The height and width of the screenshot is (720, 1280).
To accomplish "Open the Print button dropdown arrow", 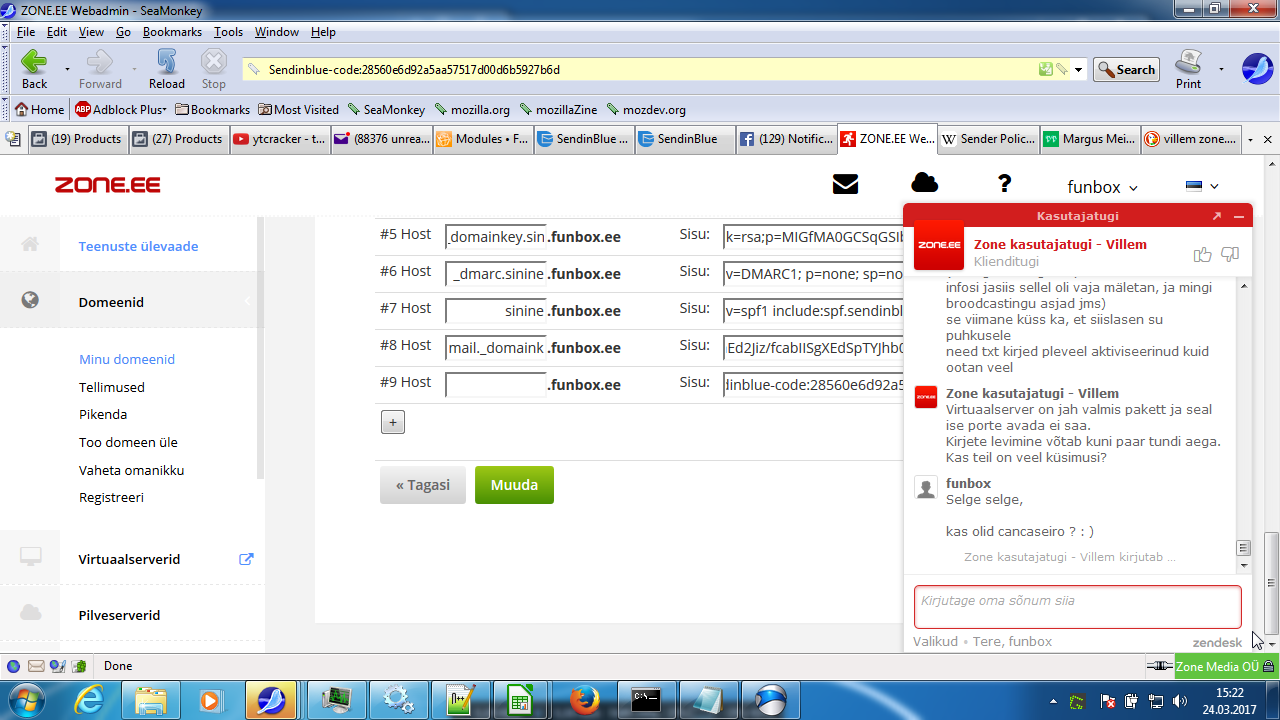I will point(1221,69).
